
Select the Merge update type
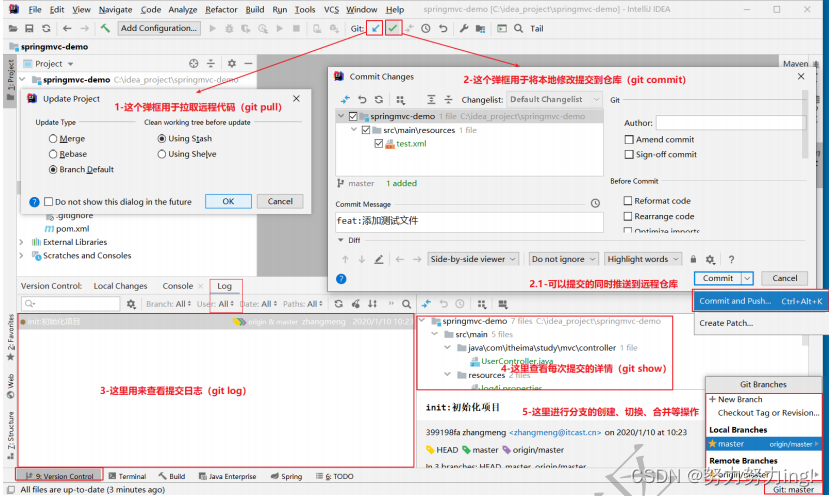click(x=53, y=139)
